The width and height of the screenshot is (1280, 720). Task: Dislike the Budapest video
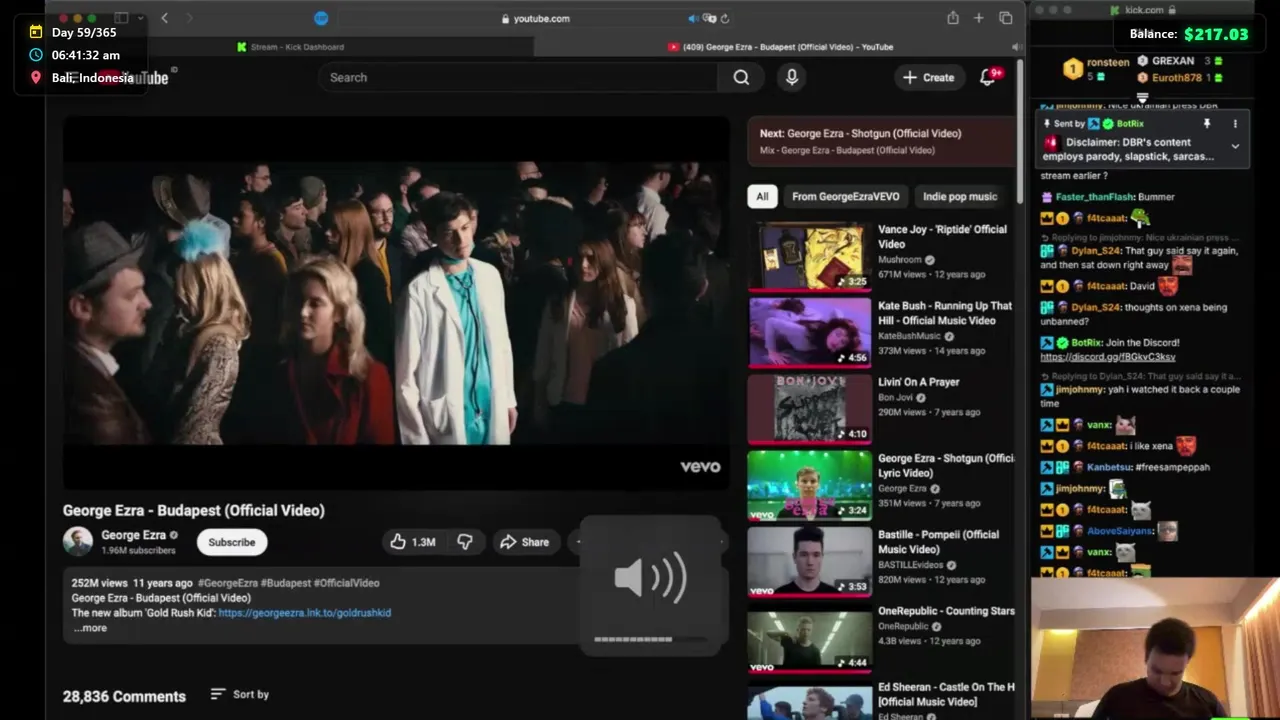465,542
